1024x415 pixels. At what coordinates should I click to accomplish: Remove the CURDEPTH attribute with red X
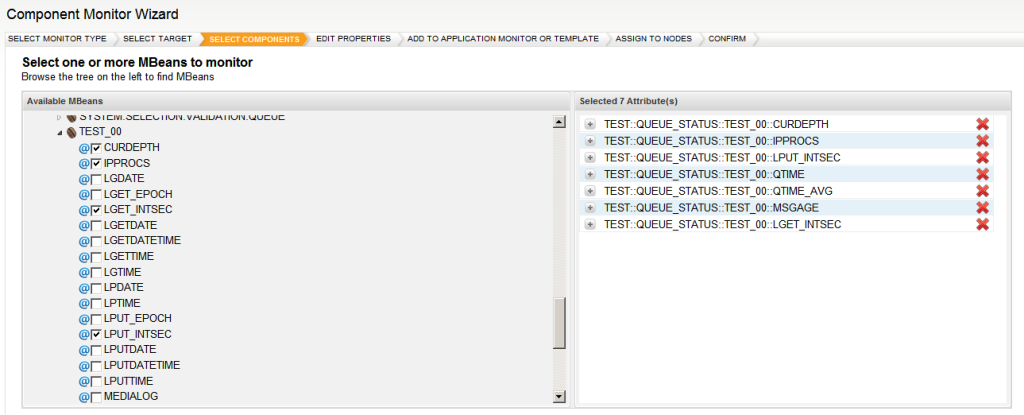tap(982, 124)
